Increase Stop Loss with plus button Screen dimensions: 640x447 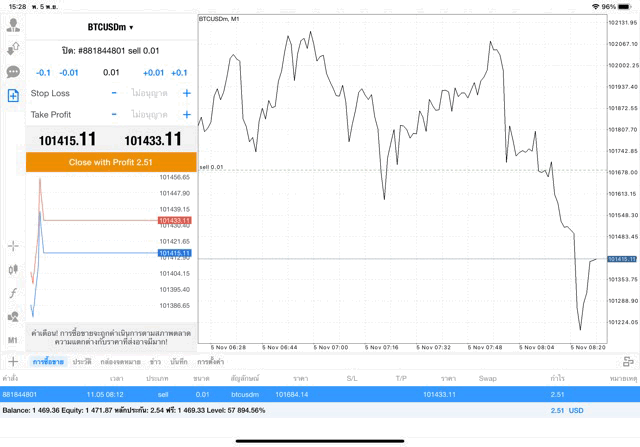[186, 93]
